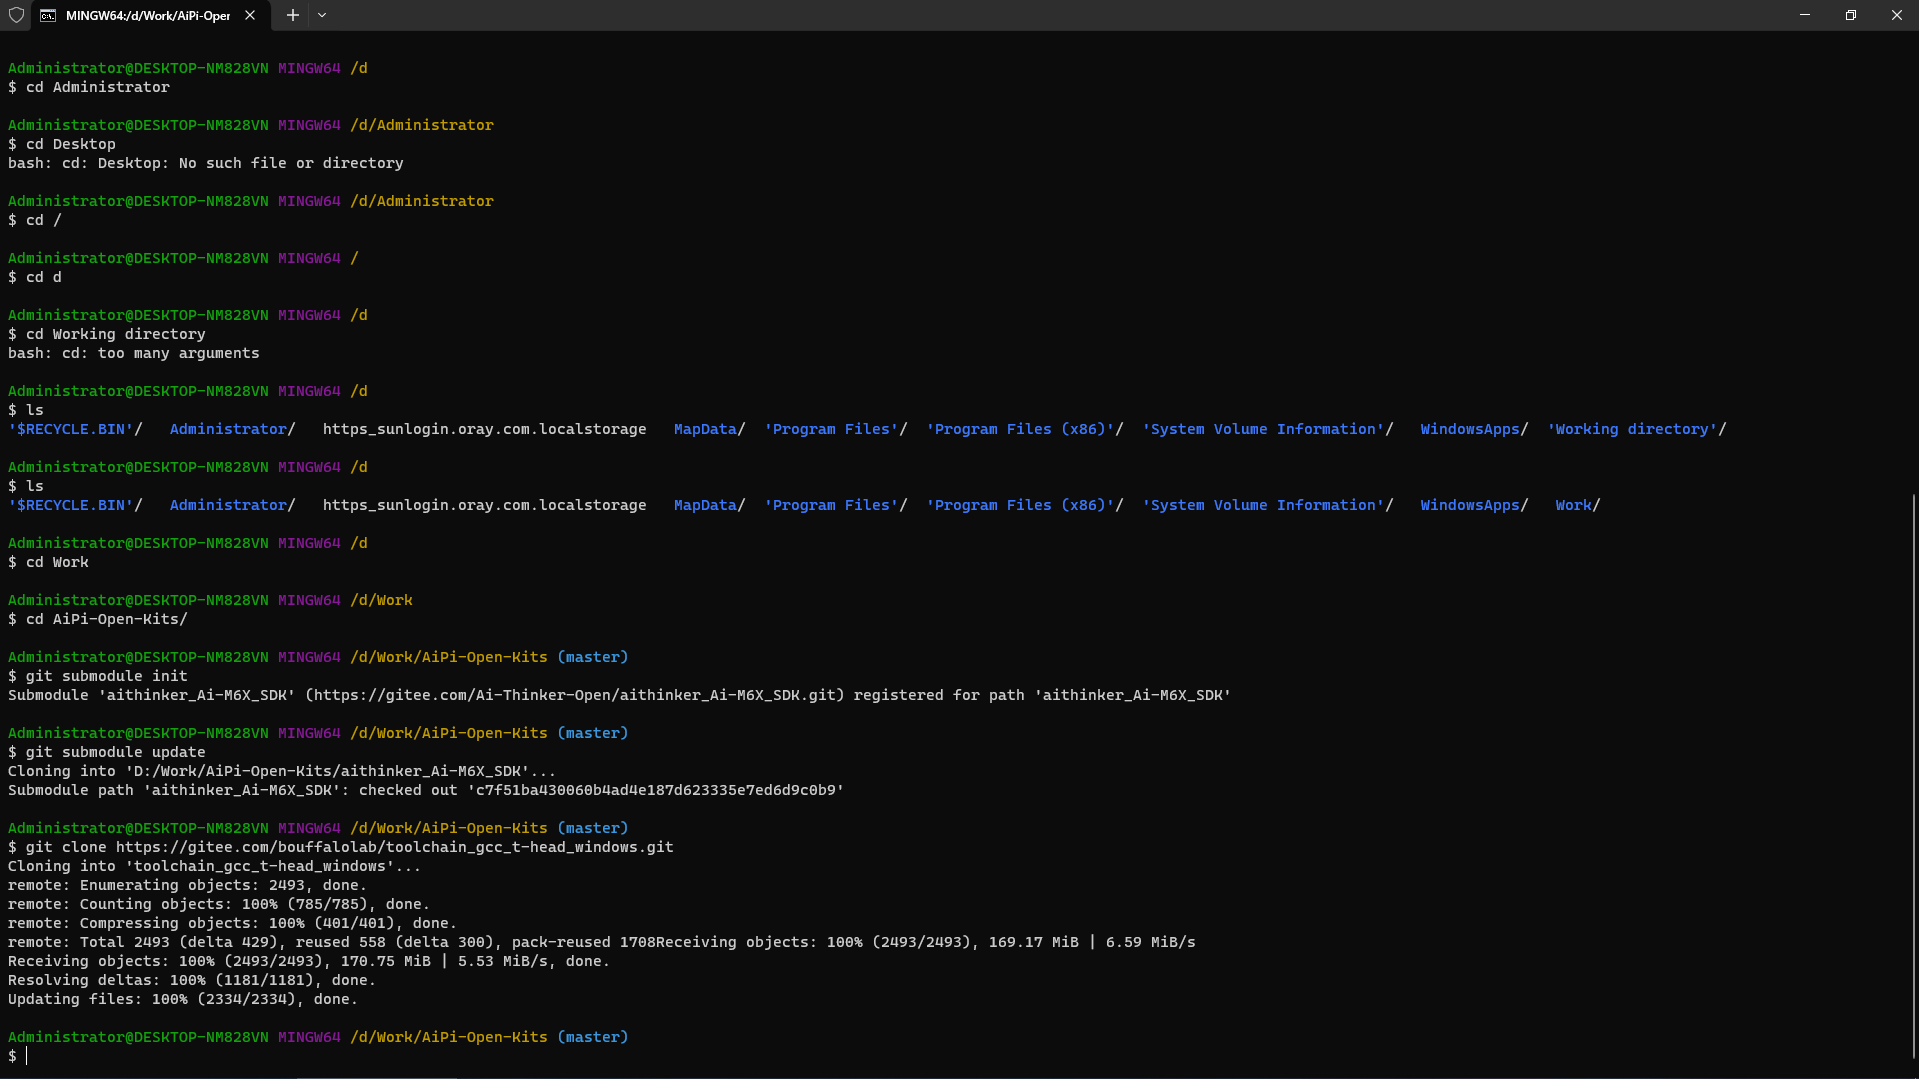Viewport: 1919px width, 1079px height.
Task: Minimize the terminal window
Action: (1804, 15)
